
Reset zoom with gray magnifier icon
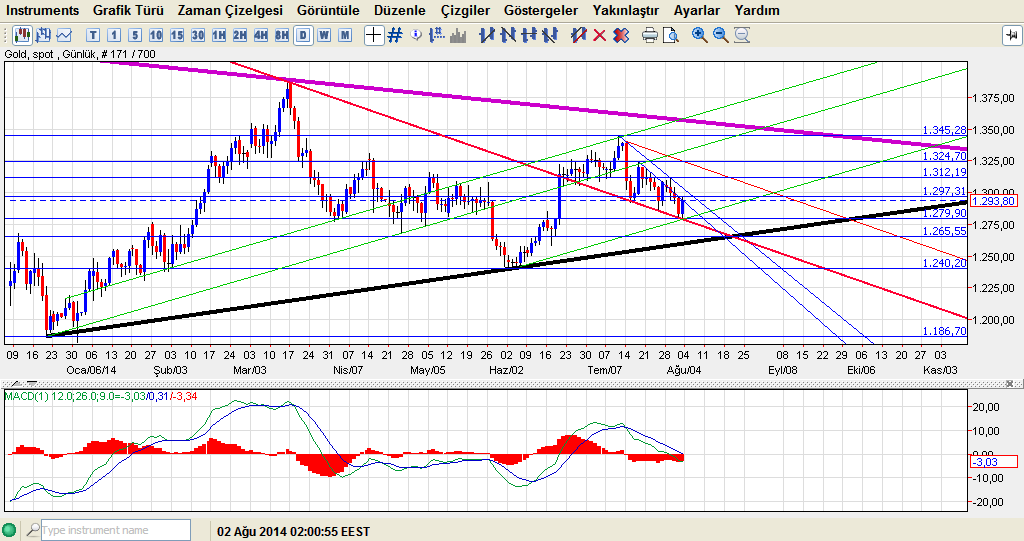pyautogui.click(x=742, y=35)
